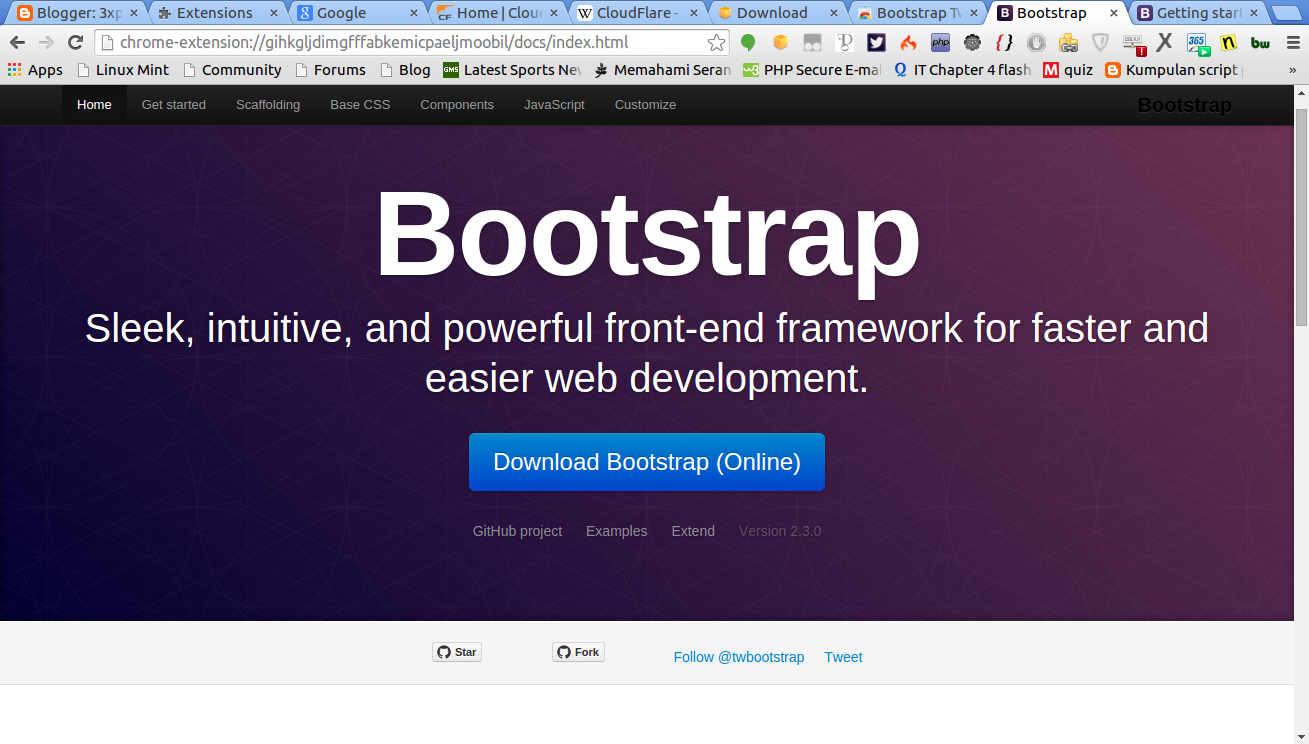Open the Kumpulan script bookmark
Viewport: 1309px width, 744px height.
tap(1174, 70)
